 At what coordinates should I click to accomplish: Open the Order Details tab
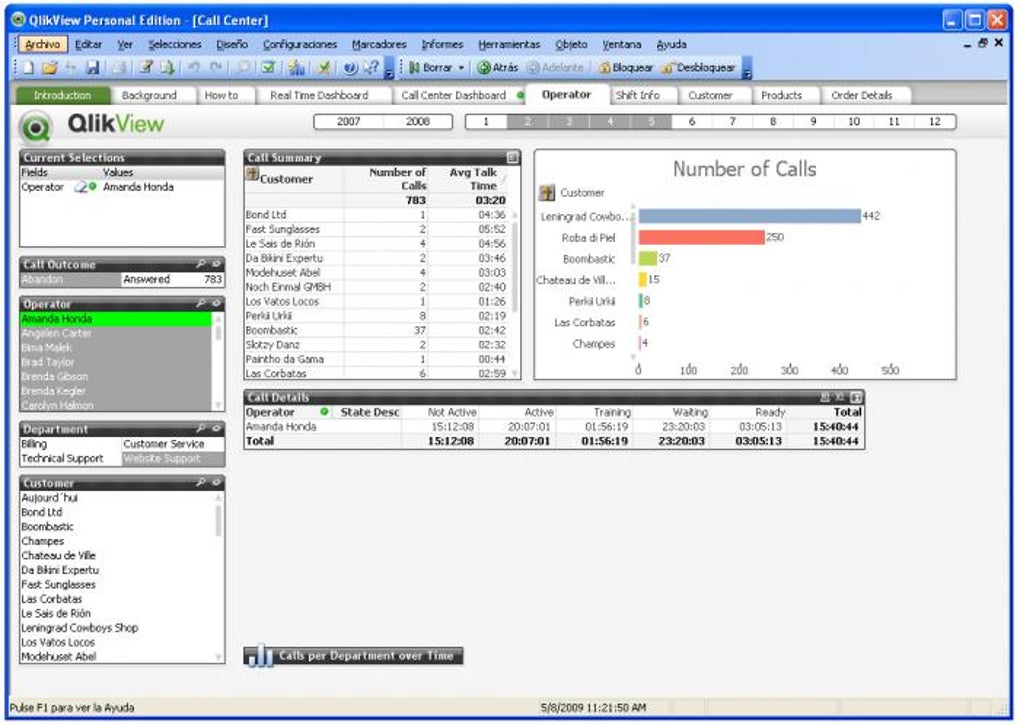861,95
